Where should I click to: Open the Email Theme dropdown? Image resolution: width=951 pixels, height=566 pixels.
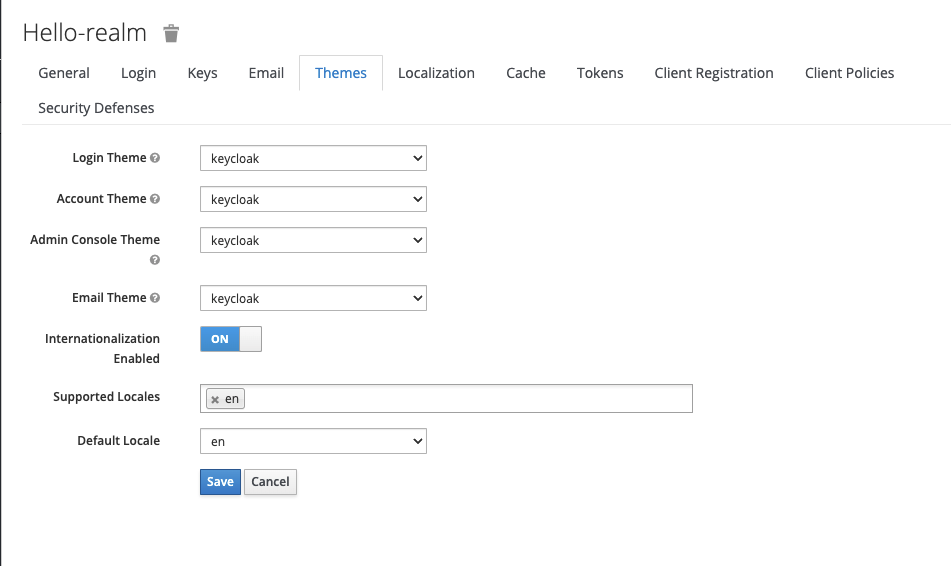[x=314, y=298]
